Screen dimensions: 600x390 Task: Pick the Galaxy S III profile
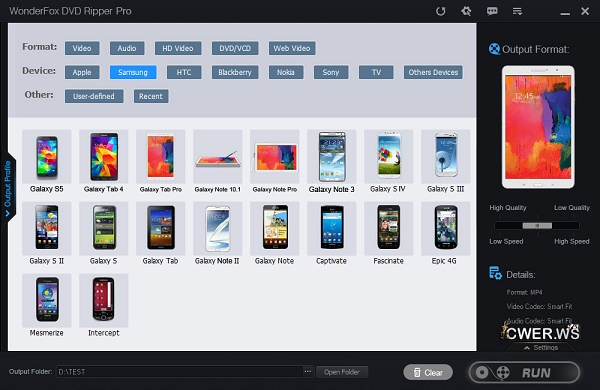pos(446,162)
